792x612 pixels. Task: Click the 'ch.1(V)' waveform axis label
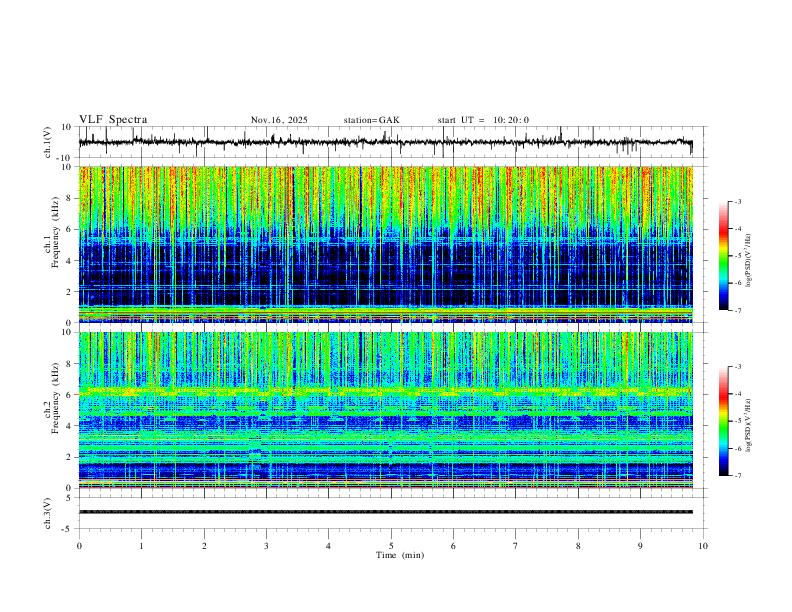(x=48, y=142)
